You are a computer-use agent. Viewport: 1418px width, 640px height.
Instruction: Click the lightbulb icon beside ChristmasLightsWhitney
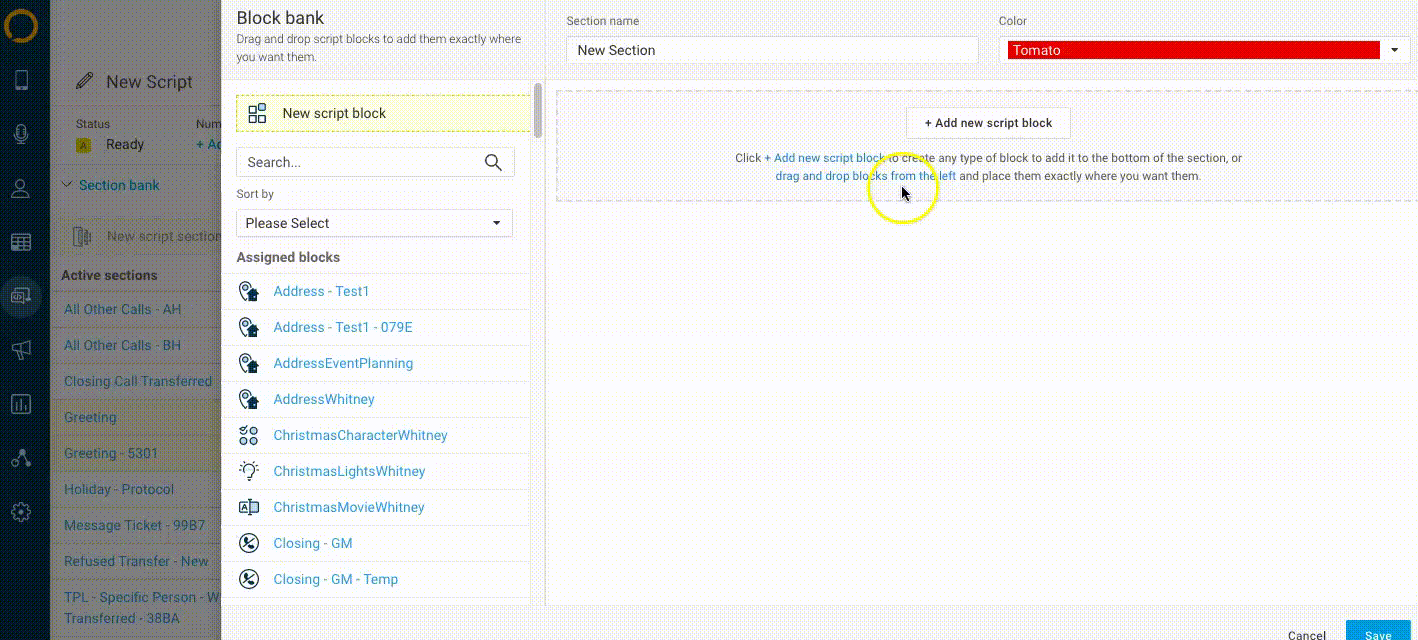(249, 471)
